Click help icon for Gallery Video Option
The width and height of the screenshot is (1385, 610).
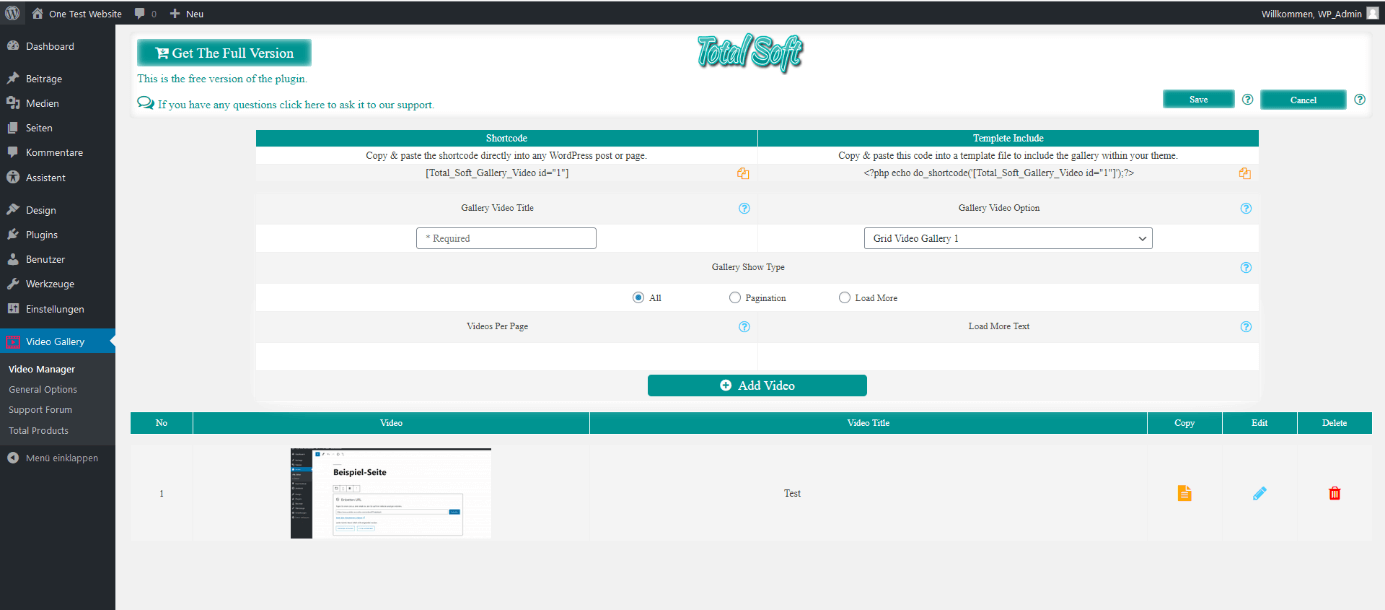tap(1246, 209)
